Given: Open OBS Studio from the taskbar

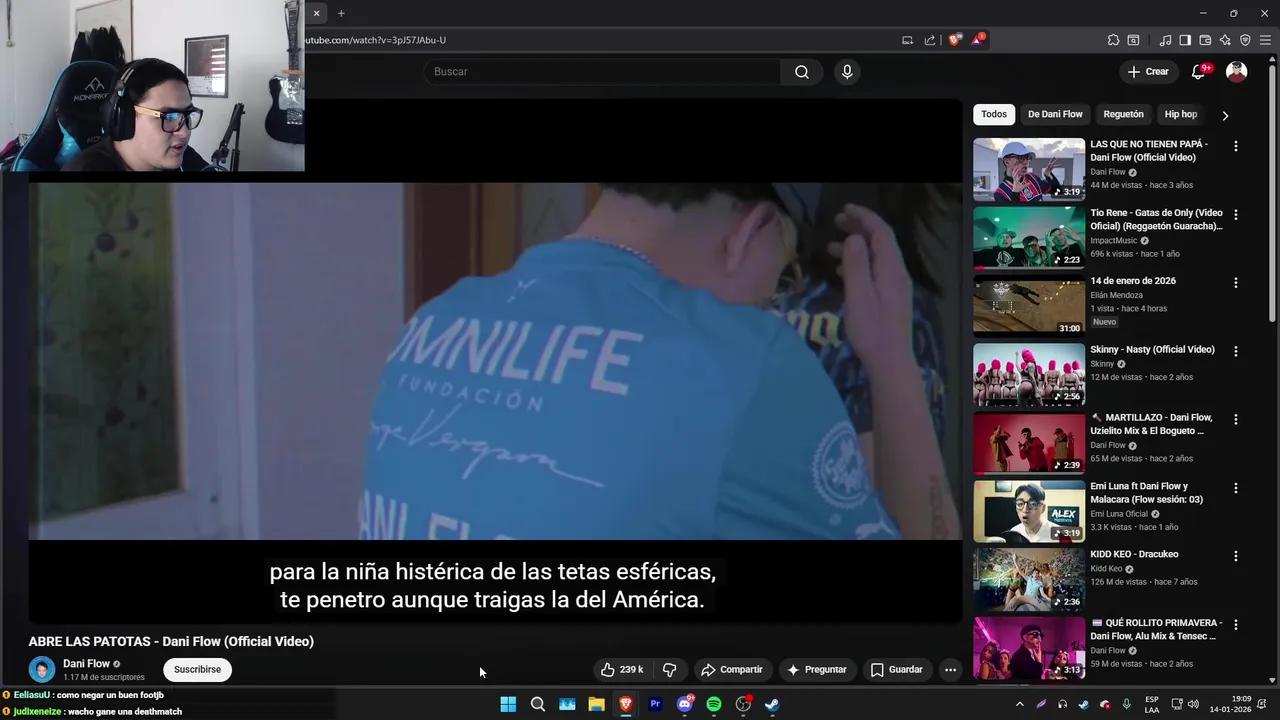Looking at the screenshot, I should (743, 704).
